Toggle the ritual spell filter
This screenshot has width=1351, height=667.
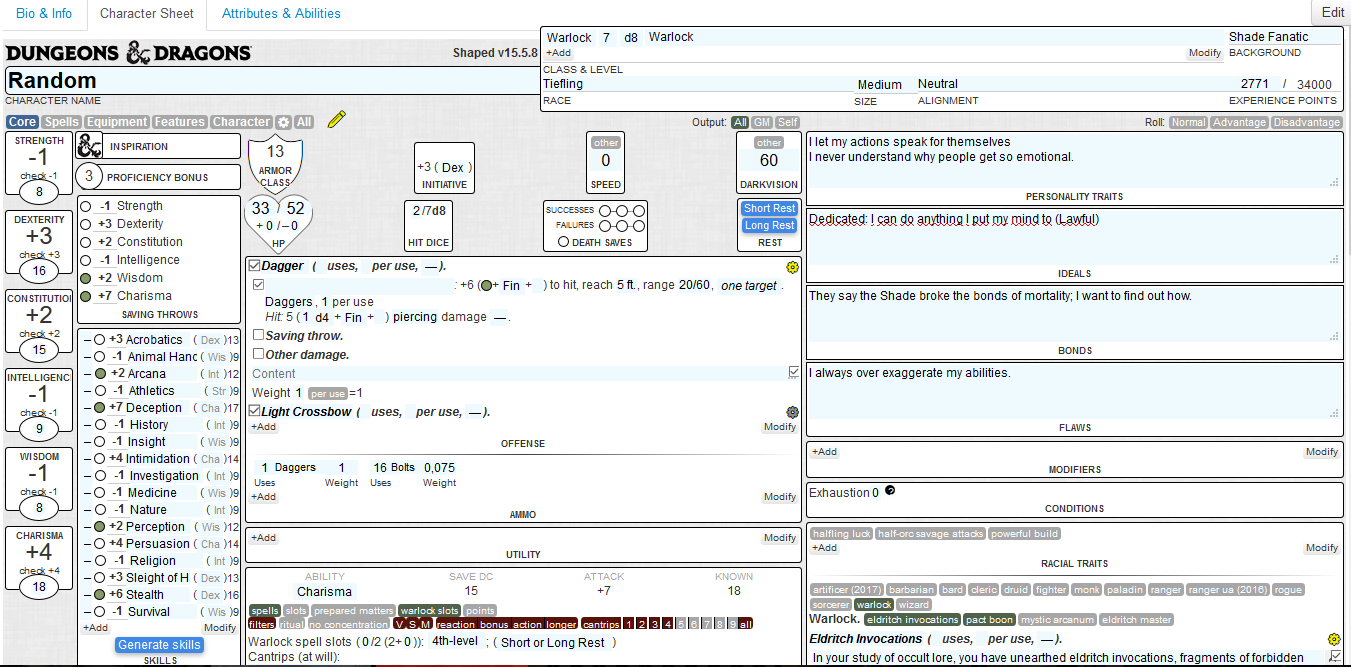[x=291, y=624]
